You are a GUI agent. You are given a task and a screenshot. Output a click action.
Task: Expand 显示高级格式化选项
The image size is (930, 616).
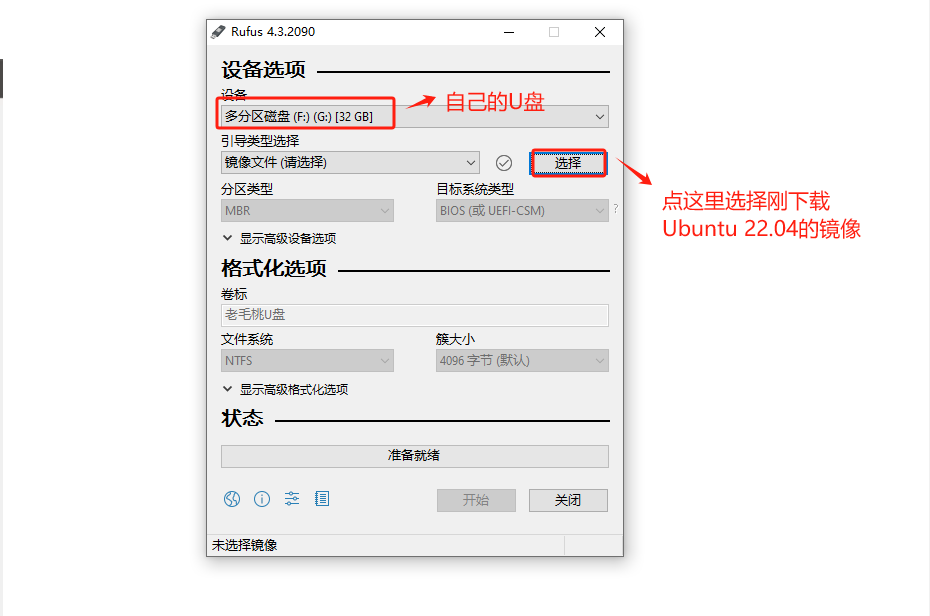coord(285,390)
